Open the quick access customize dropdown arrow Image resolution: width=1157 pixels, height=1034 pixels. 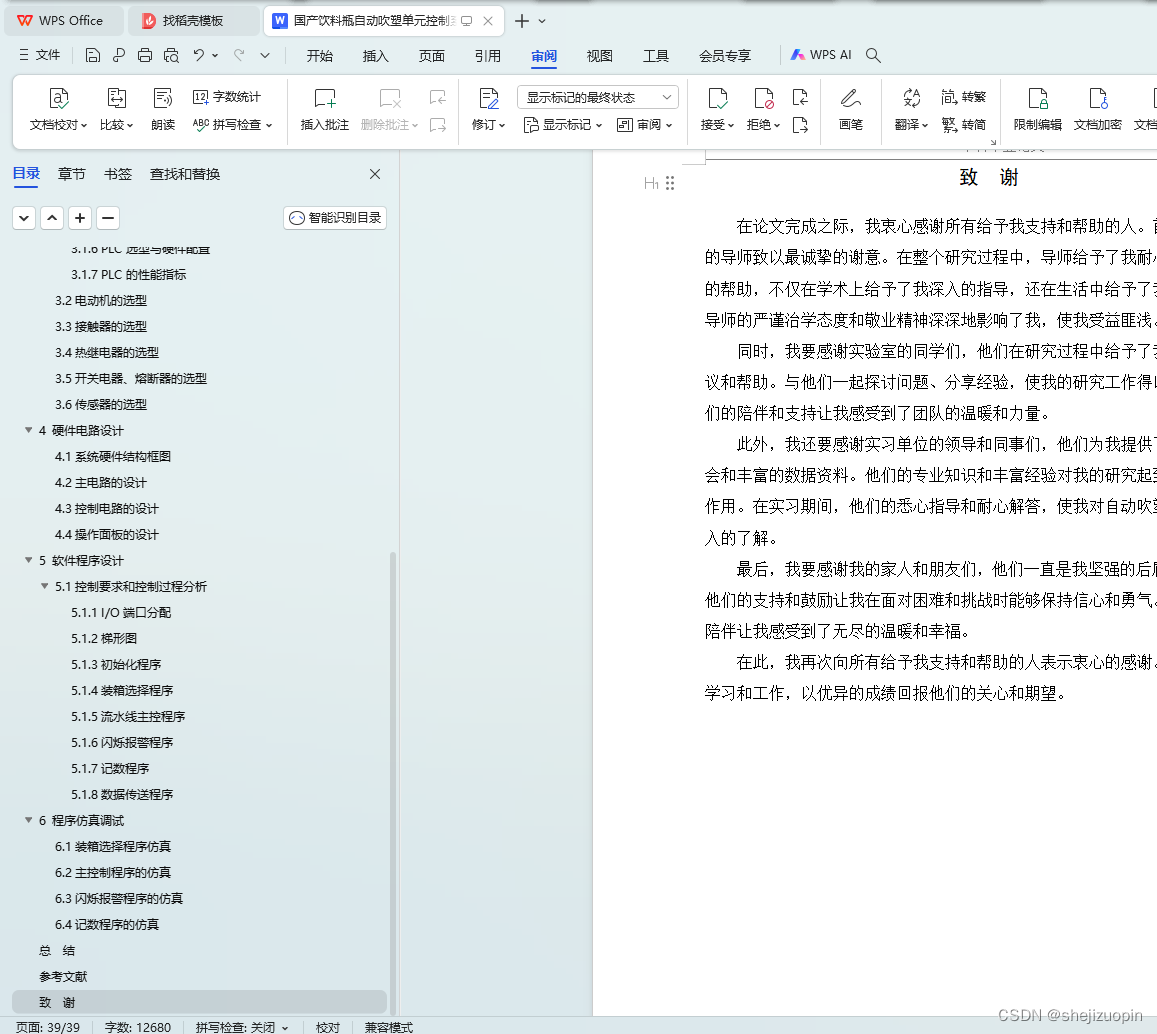coord(265,55)
